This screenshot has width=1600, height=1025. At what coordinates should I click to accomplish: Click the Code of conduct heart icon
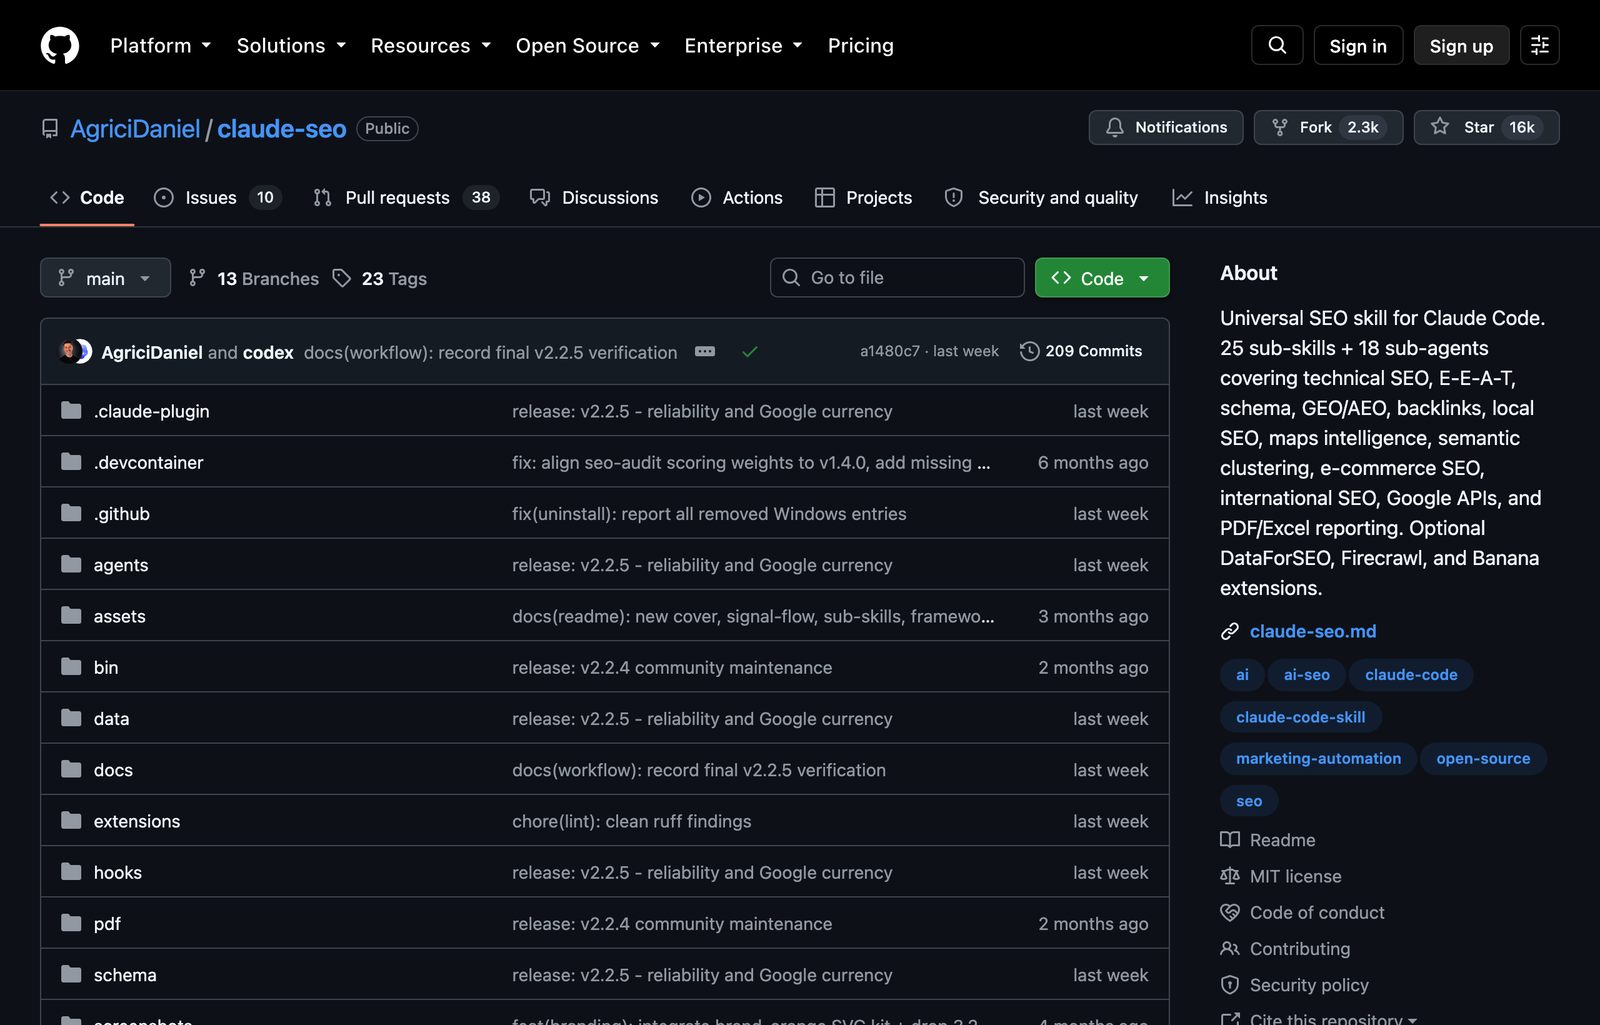click(x=1230, y=912)
